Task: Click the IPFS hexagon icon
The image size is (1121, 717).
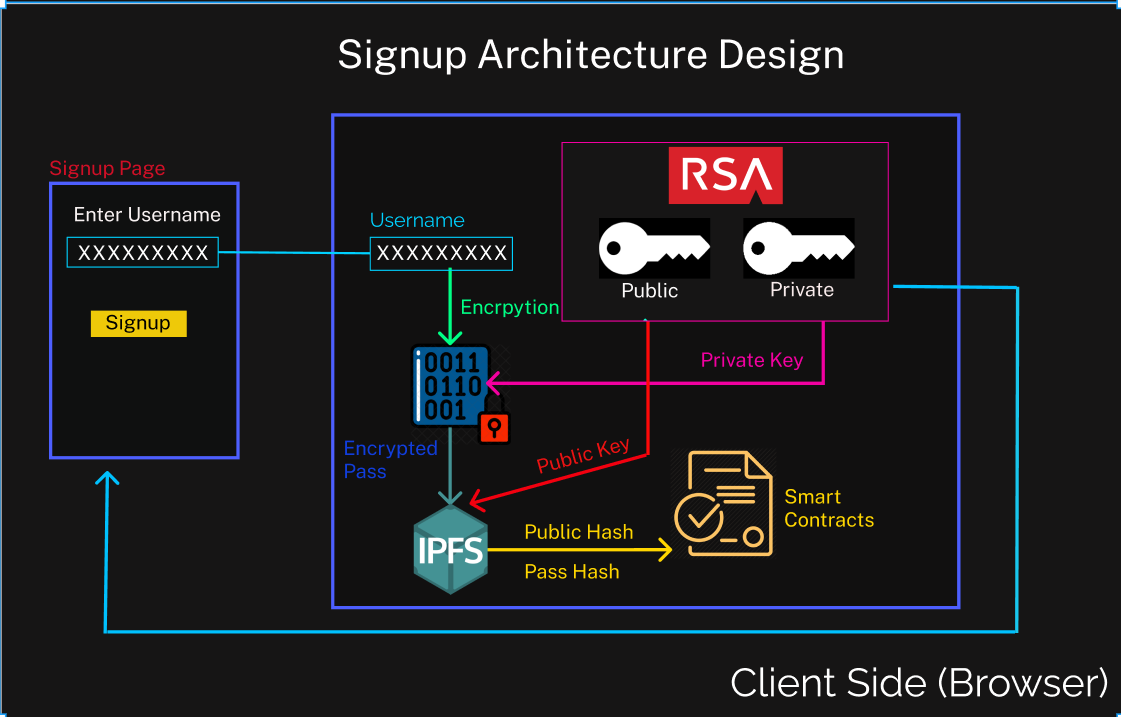Action: pyautogui.click(x=450, y=550)
